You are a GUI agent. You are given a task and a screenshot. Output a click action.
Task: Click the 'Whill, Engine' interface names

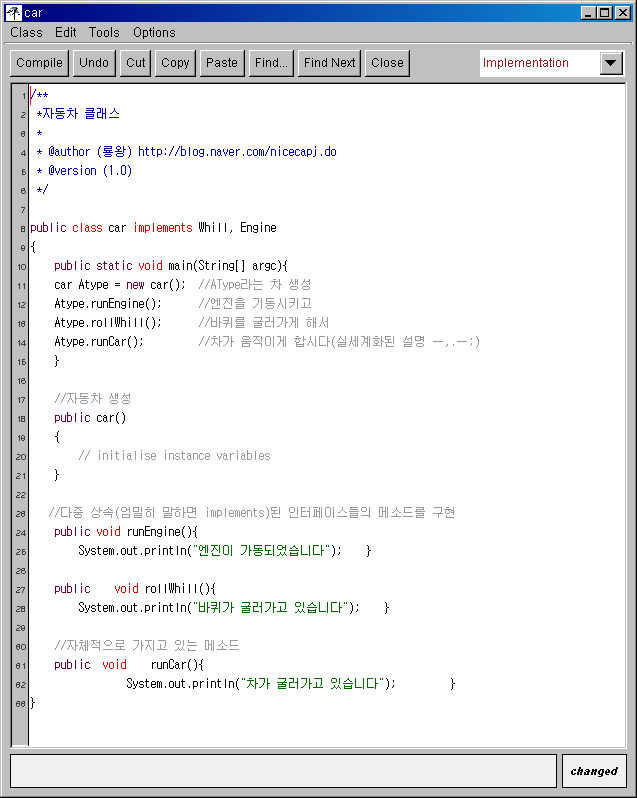(x=237, y=227)
